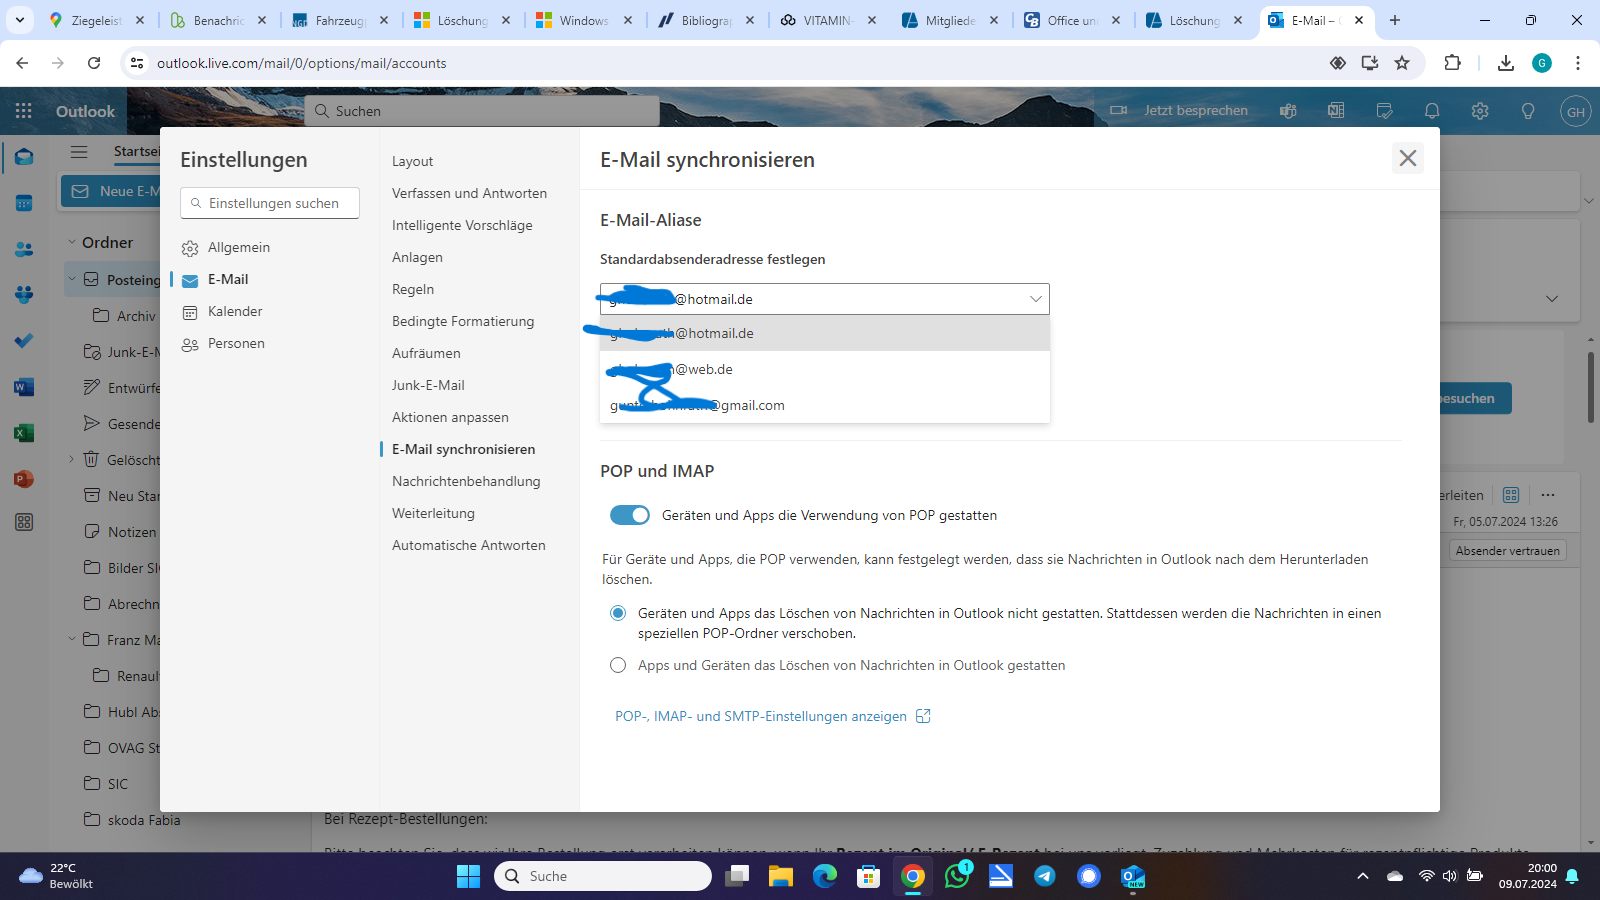The height and width of the screenshot is (900, 1600).
Task: Select option allowing apps to delete messages
Action: coord(618,665)
